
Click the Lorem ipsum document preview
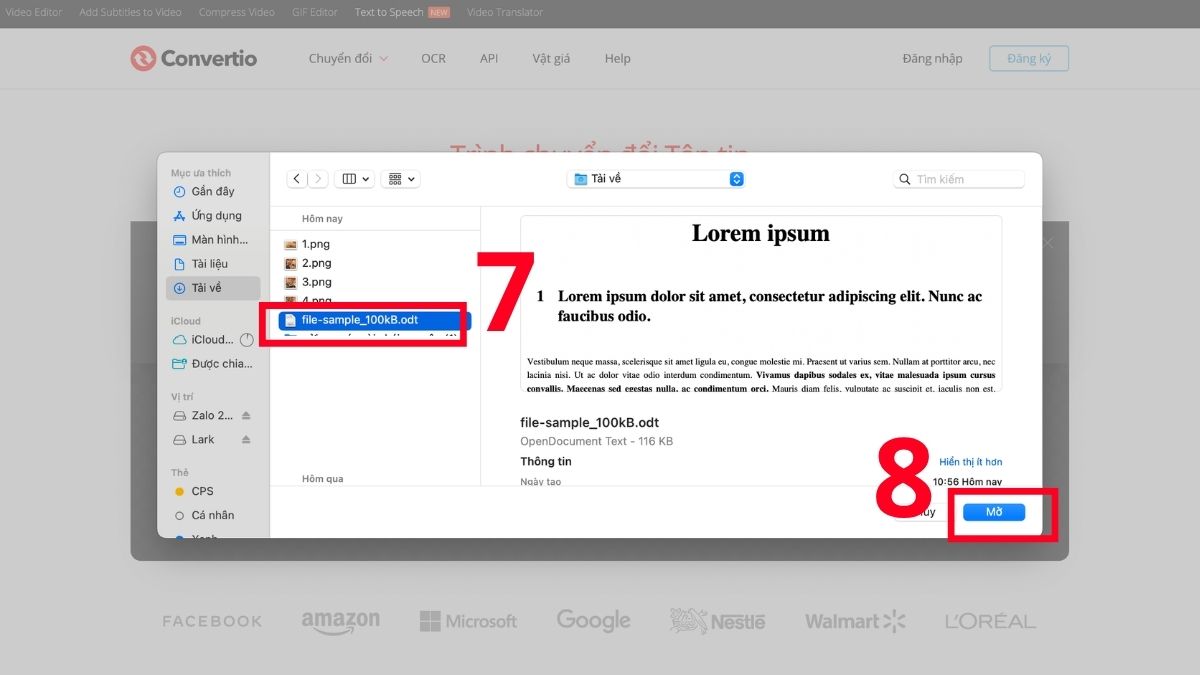tap(761, 304)
